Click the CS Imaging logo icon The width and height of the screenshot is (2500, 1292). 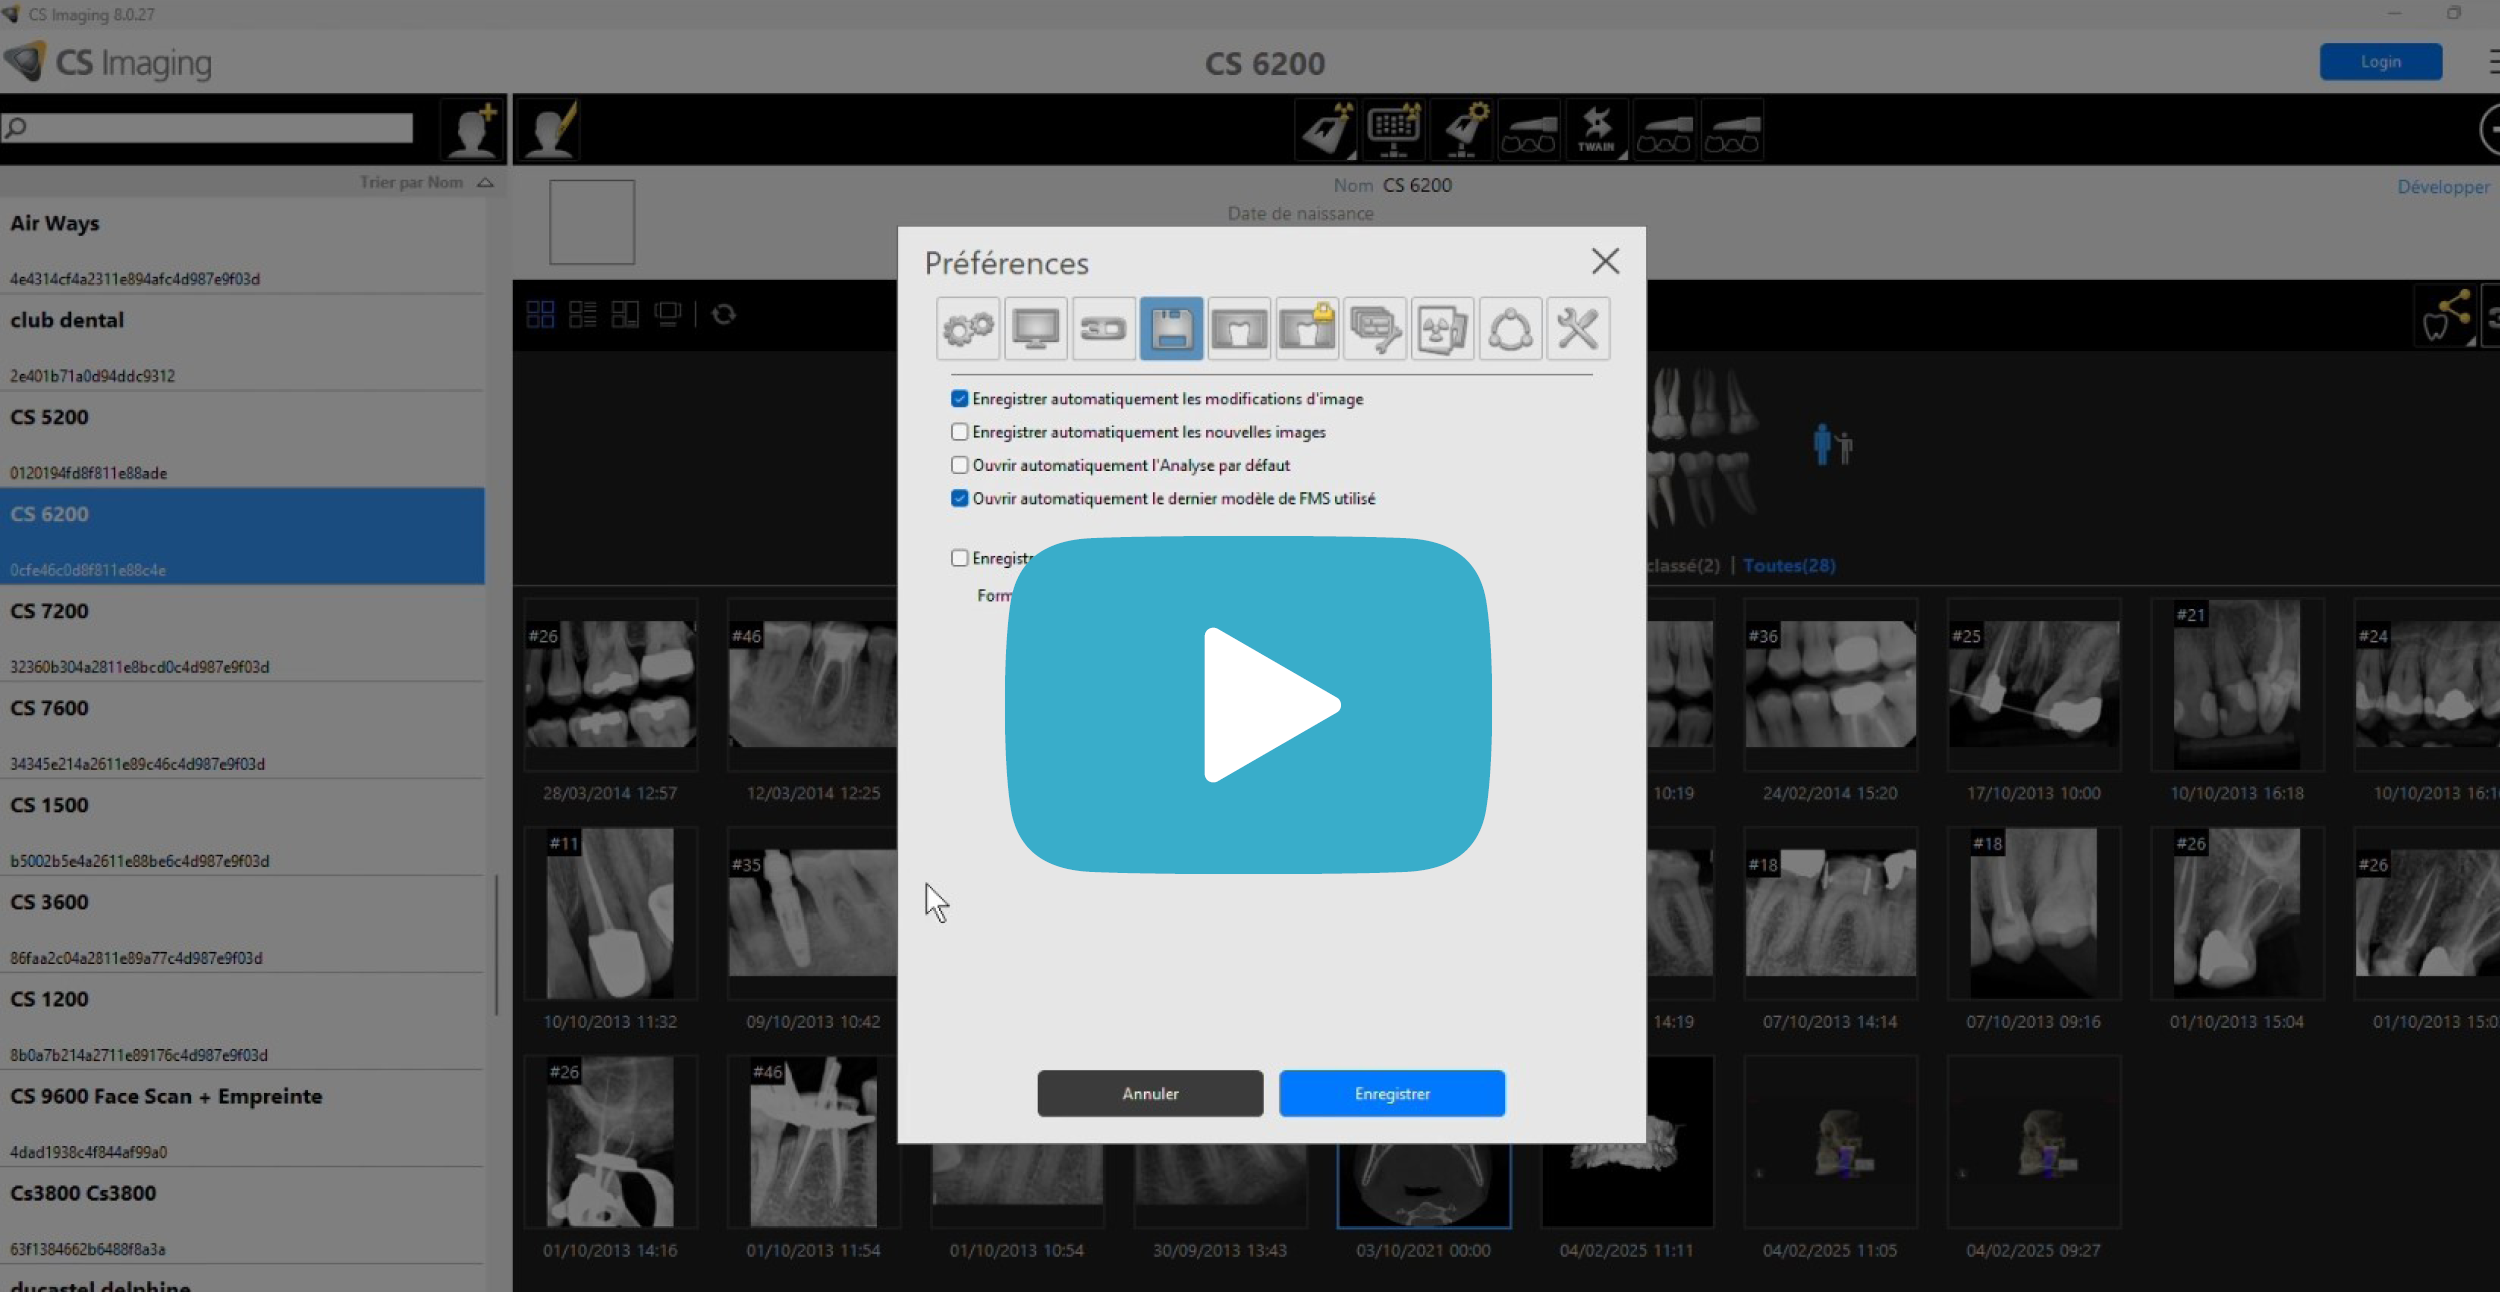[x=25, y=62]
